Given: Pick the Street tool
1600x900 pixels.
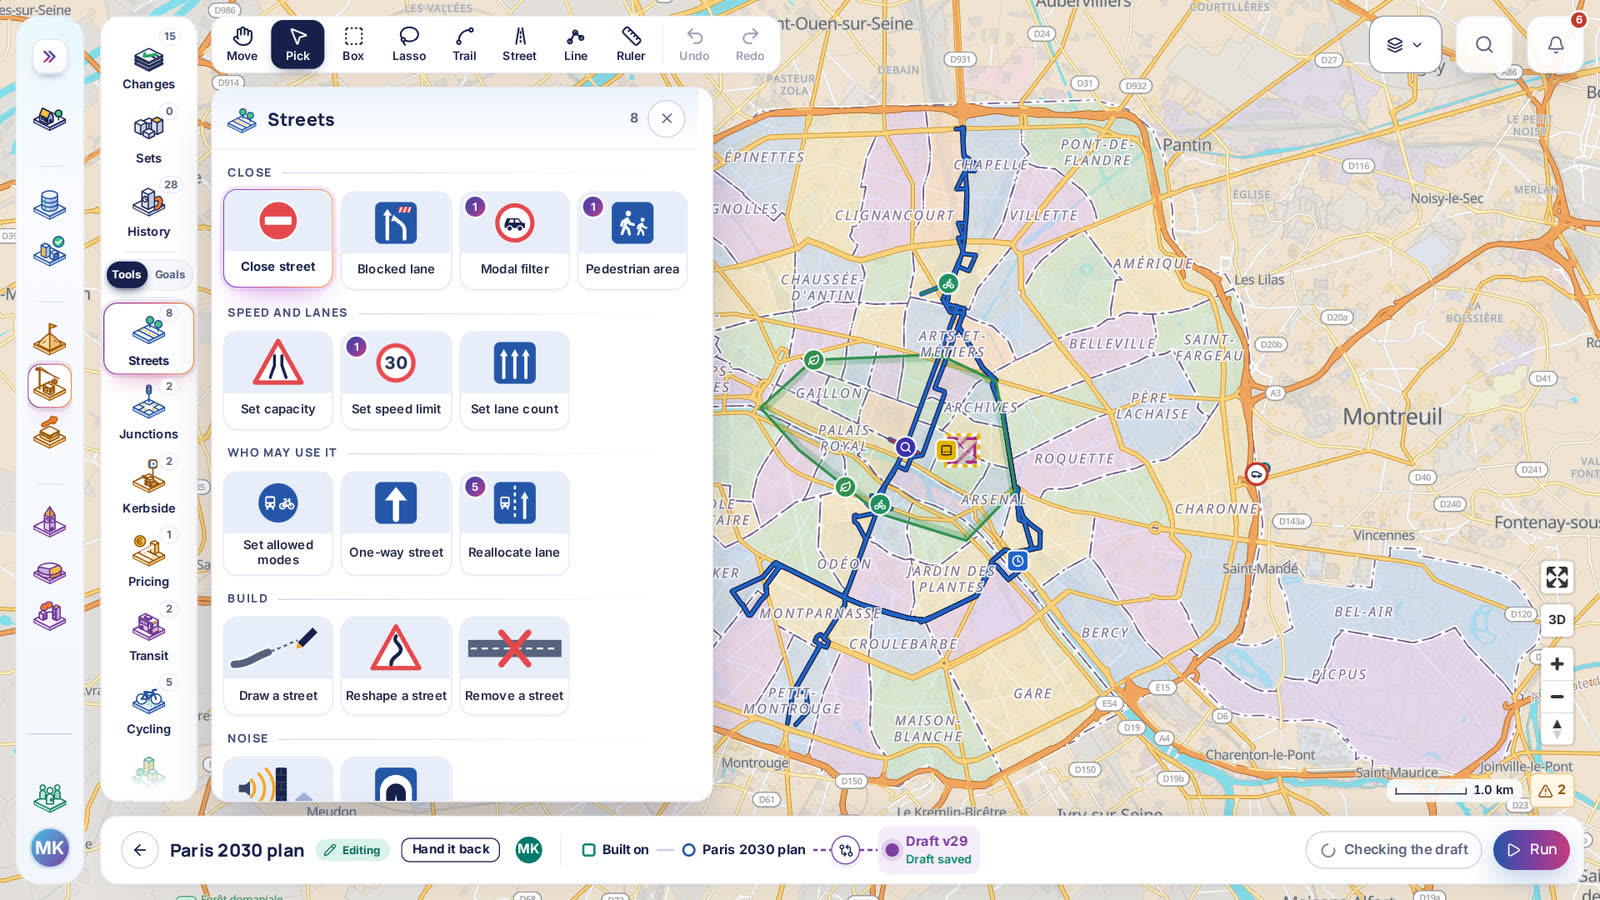Looking at the screenshot, I should pos(520,45).
